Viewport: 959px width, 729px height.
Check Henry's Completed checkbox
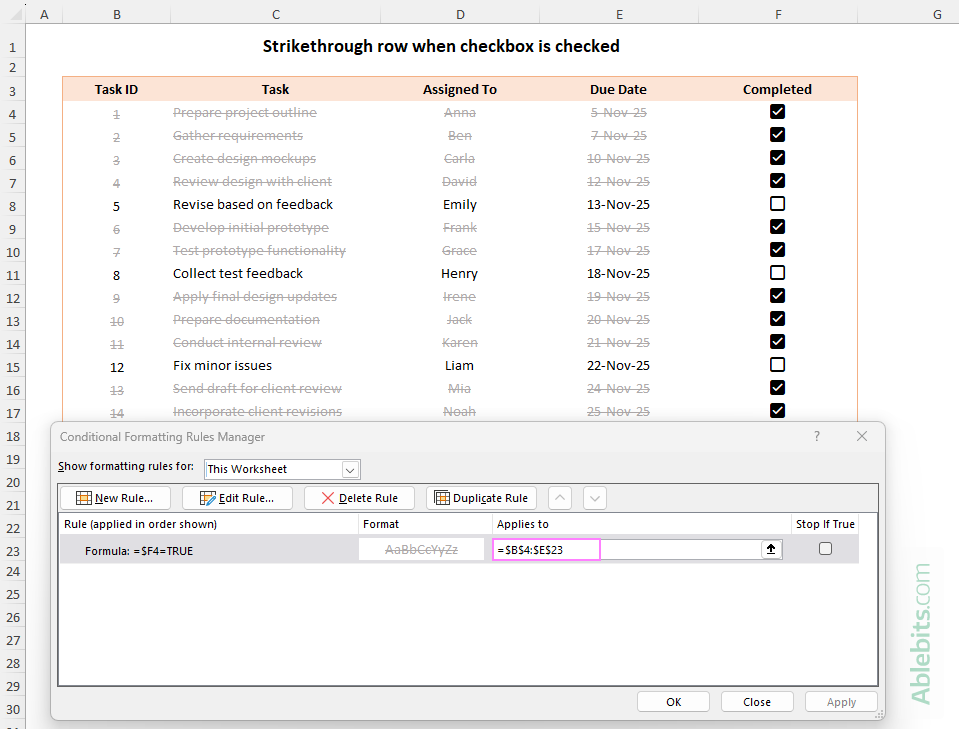click(x=777, y=273)
